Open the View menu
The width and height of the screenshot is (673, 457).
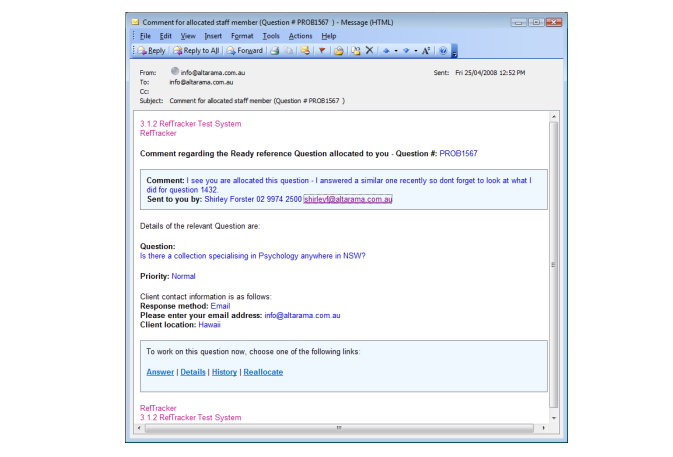tap(188, 36)
